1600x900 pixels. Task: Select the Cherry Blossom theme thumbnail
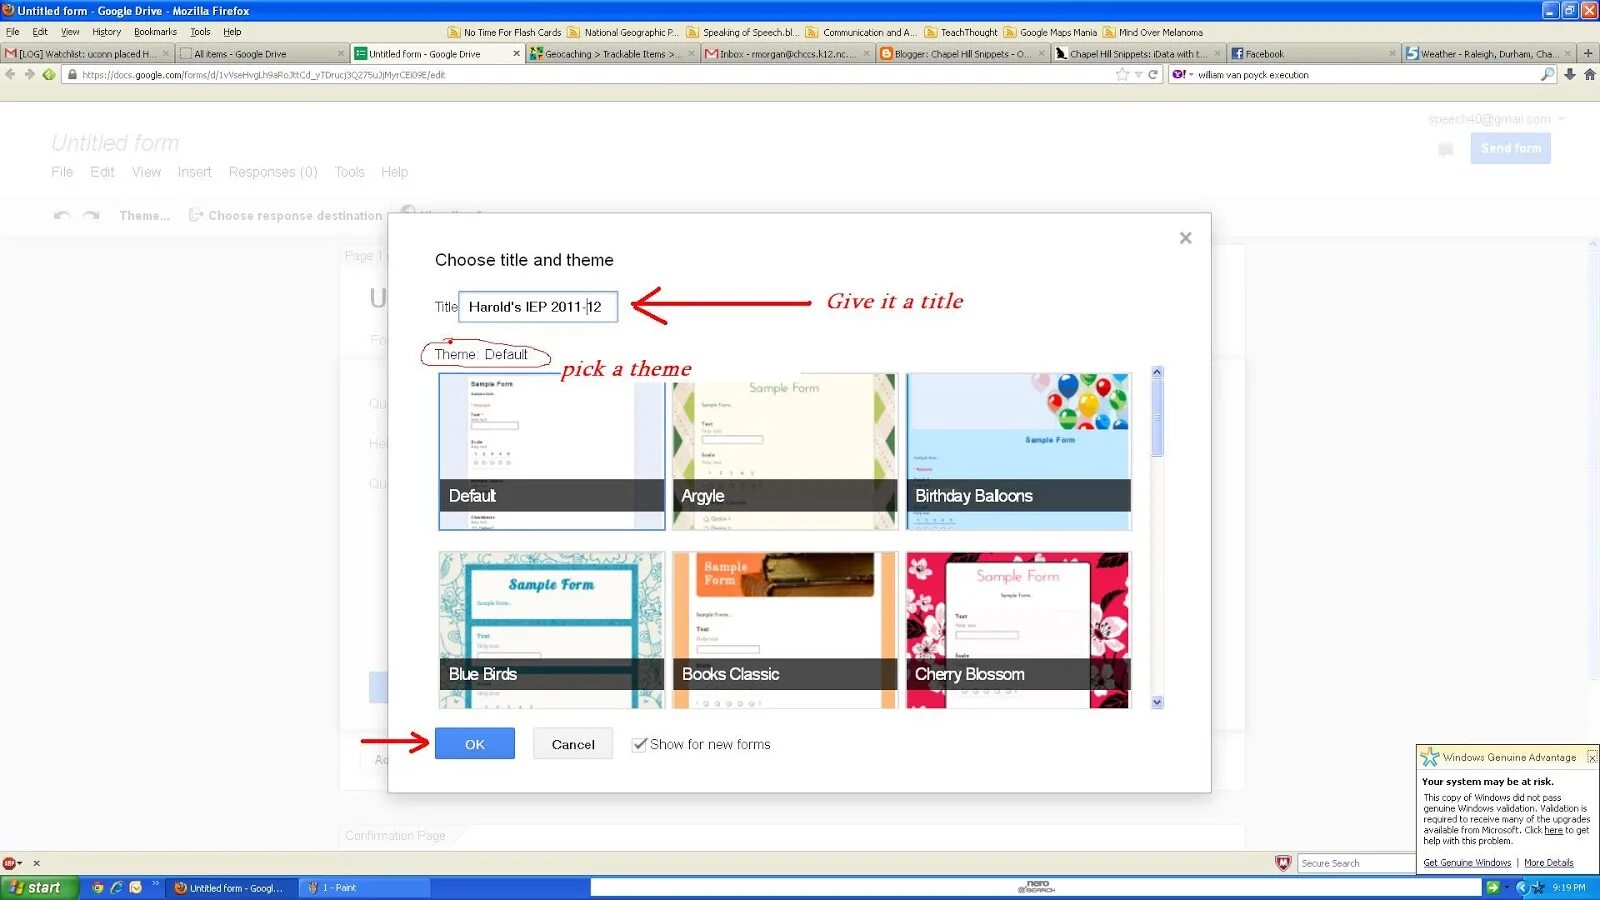point(1018,630)
